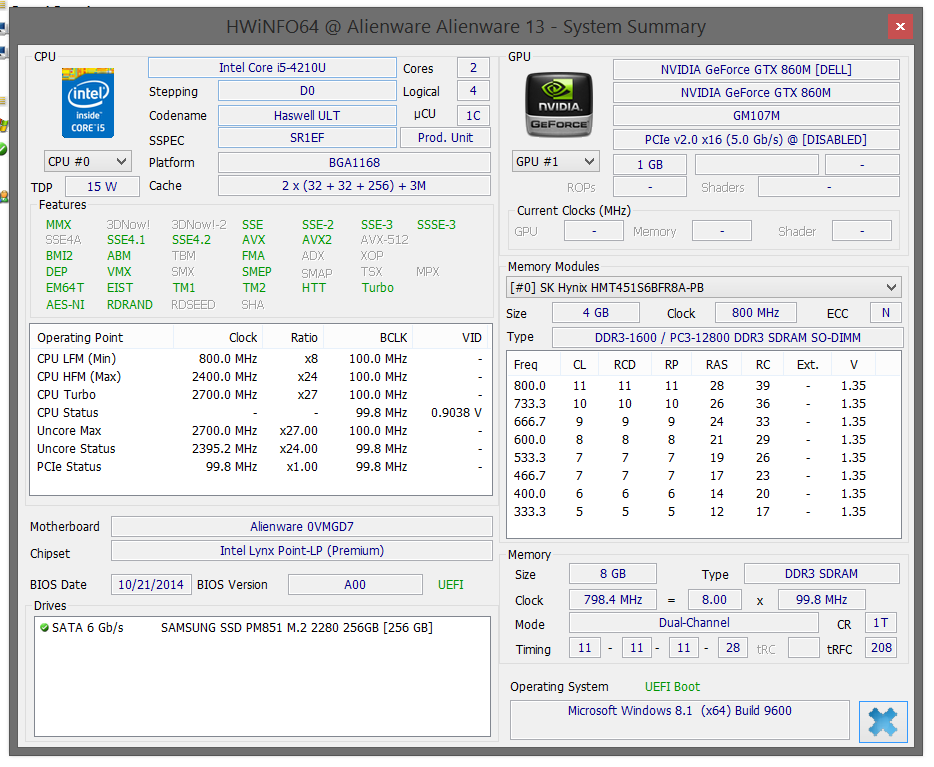Click the SAMSUNG SSD PM851 drive entry
This screenshot has width=934, height=767.
[x=296, y=628]
